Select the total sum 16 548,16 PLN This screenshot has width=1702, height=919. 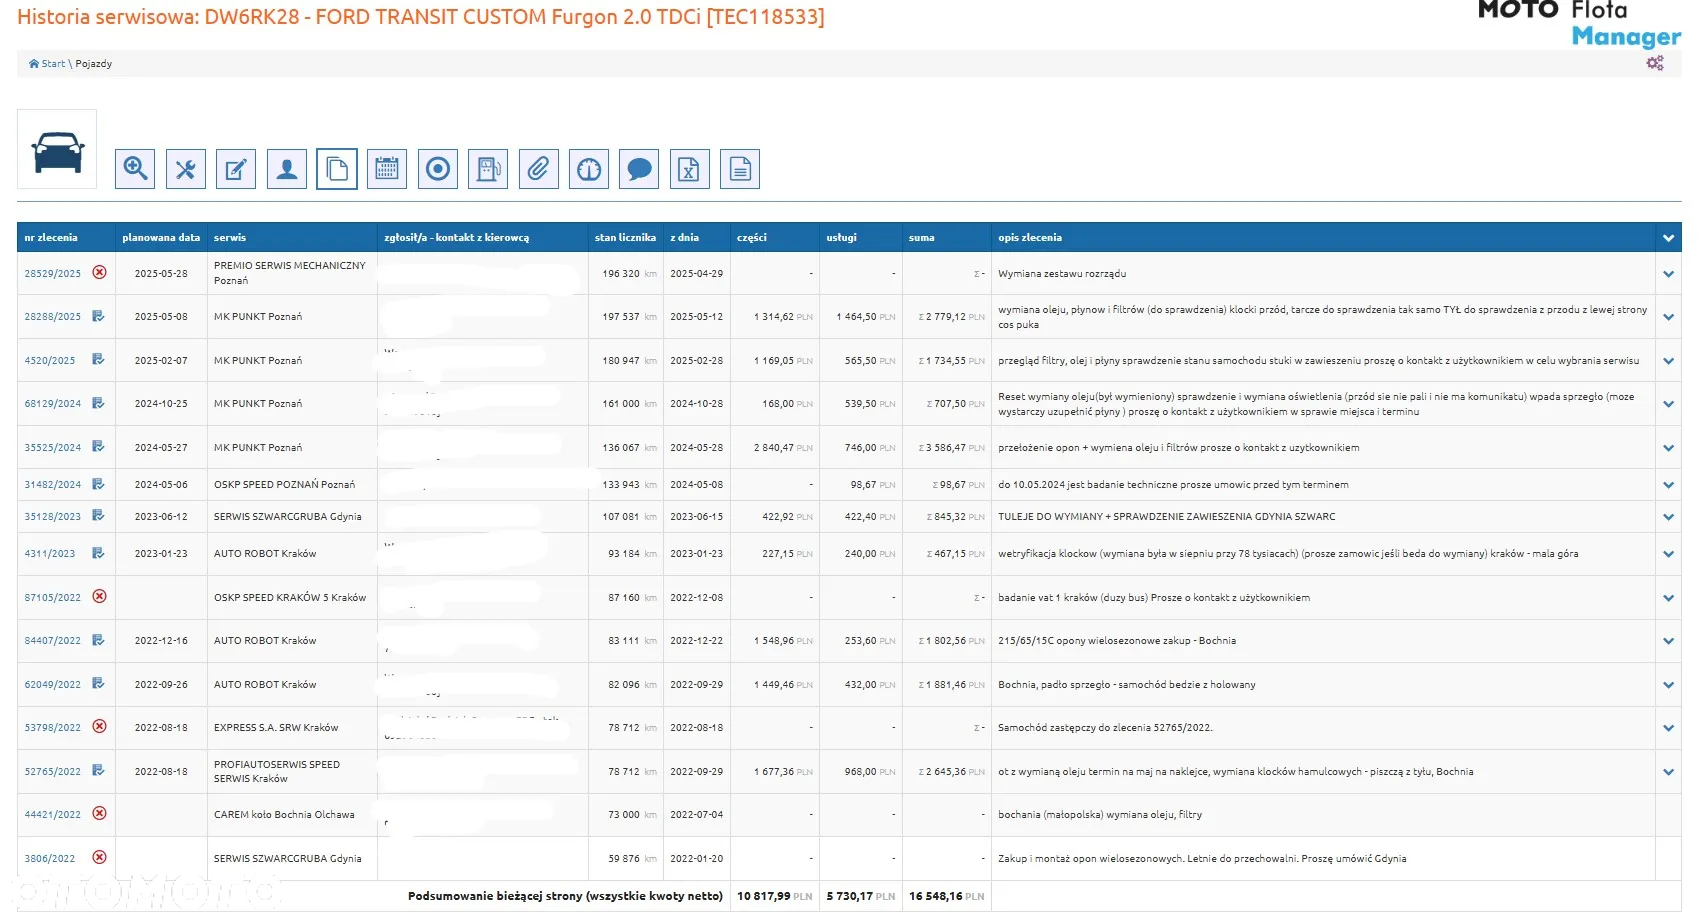947,896
